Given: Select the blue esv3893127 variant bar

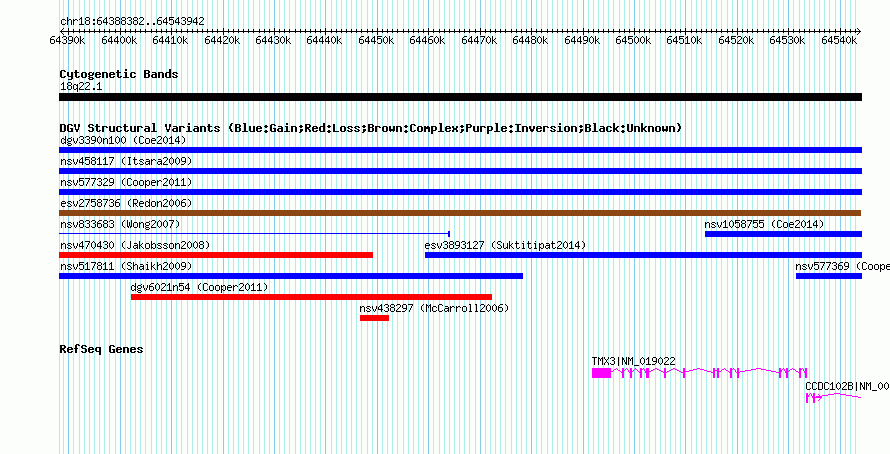Looking at the screenshot, I should pos(644,255).
